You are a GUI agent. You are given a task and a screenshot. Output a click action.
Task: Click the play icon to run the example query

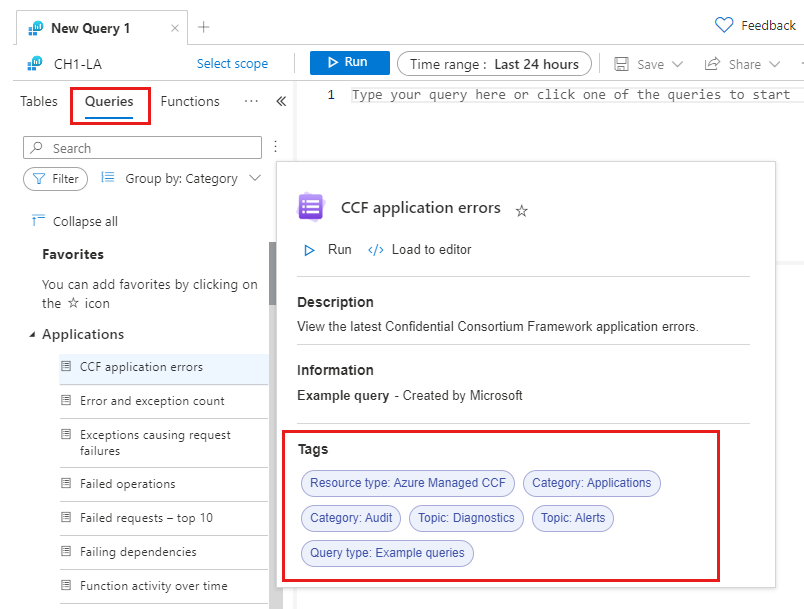tap(310, 249)
